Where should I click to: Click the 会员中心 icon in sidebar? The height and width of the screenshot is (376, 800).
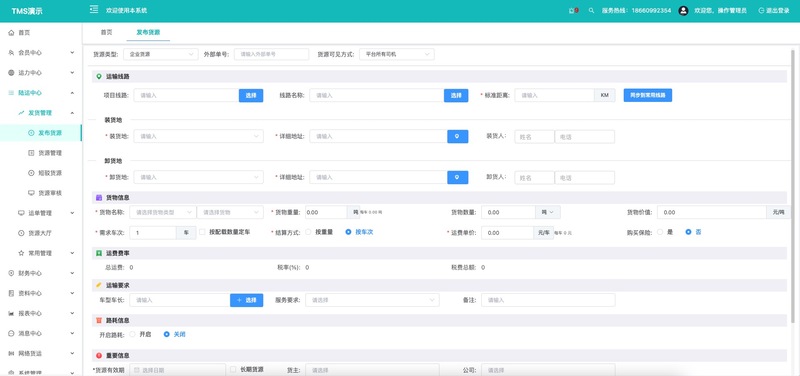tap(11, 53)
